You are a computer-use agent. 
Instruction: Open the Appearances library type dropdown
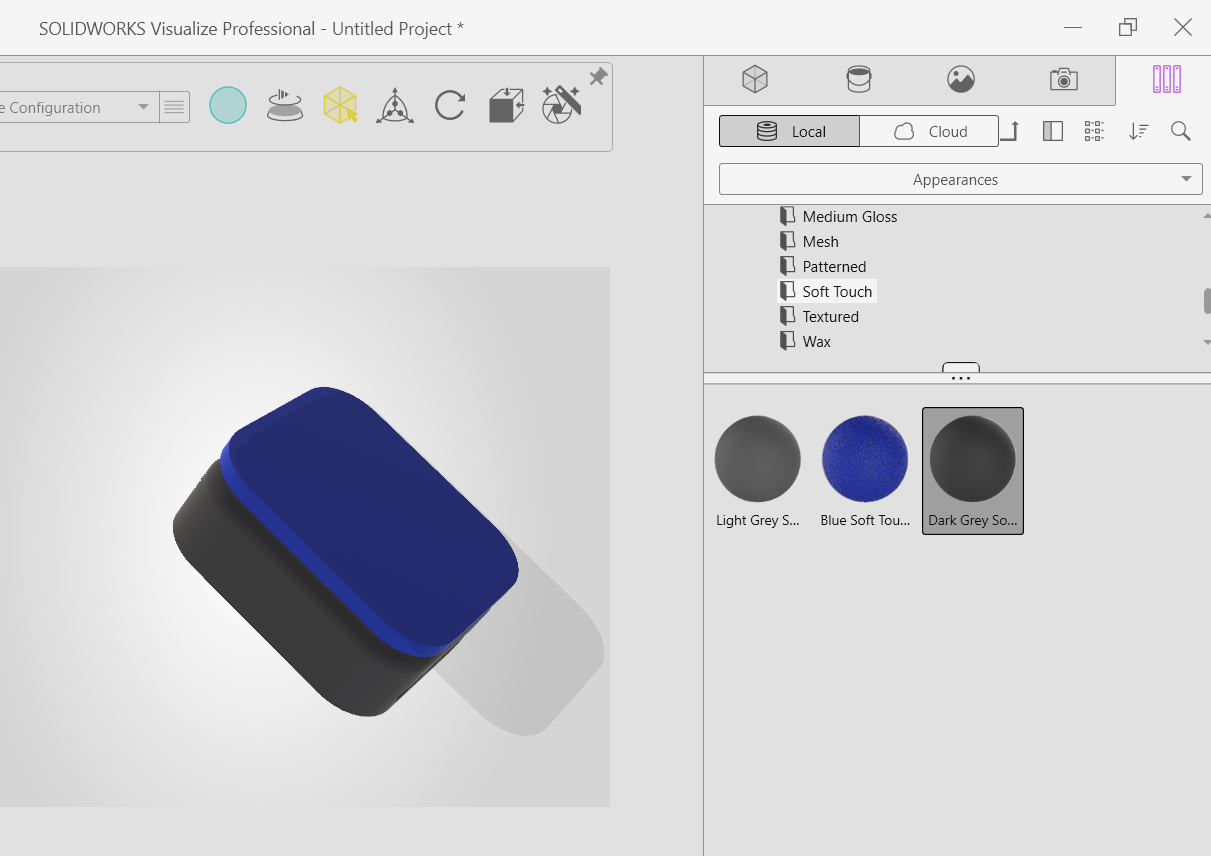coord(960,180)
